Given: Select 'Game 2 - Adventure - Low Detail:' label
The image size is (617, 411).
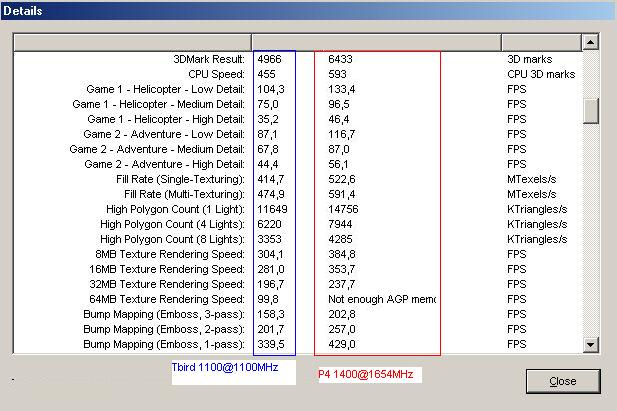Looking at the screenshot, I should [164, 134].
